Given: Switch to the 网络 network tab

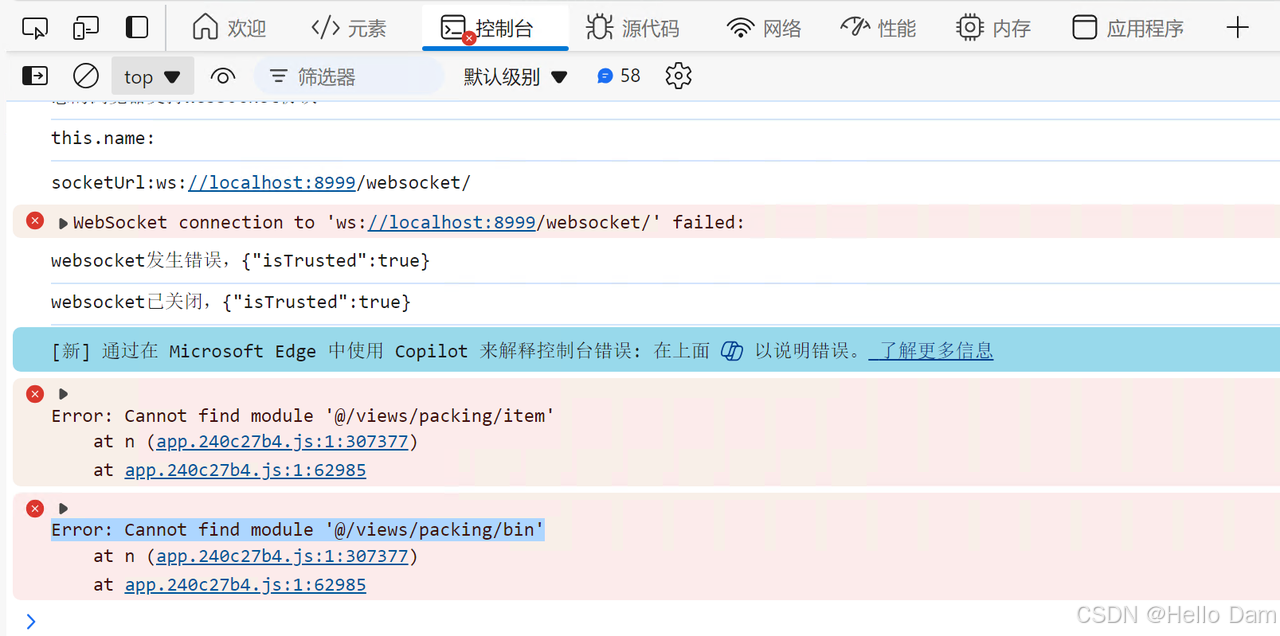Looking at the screenshot, I should pos(765,28).
